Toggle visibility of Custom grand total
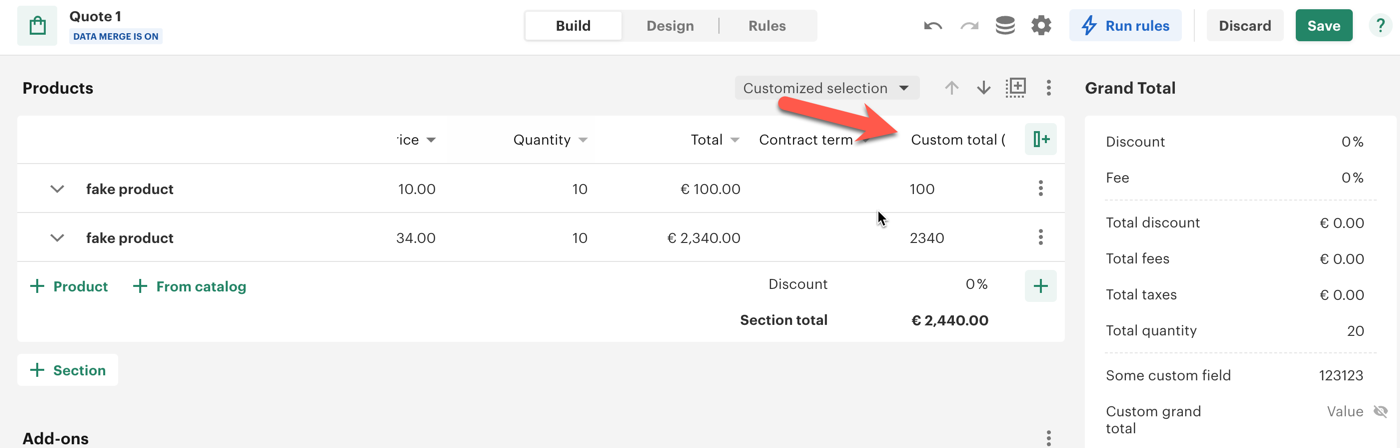 tap(1380, 412)
